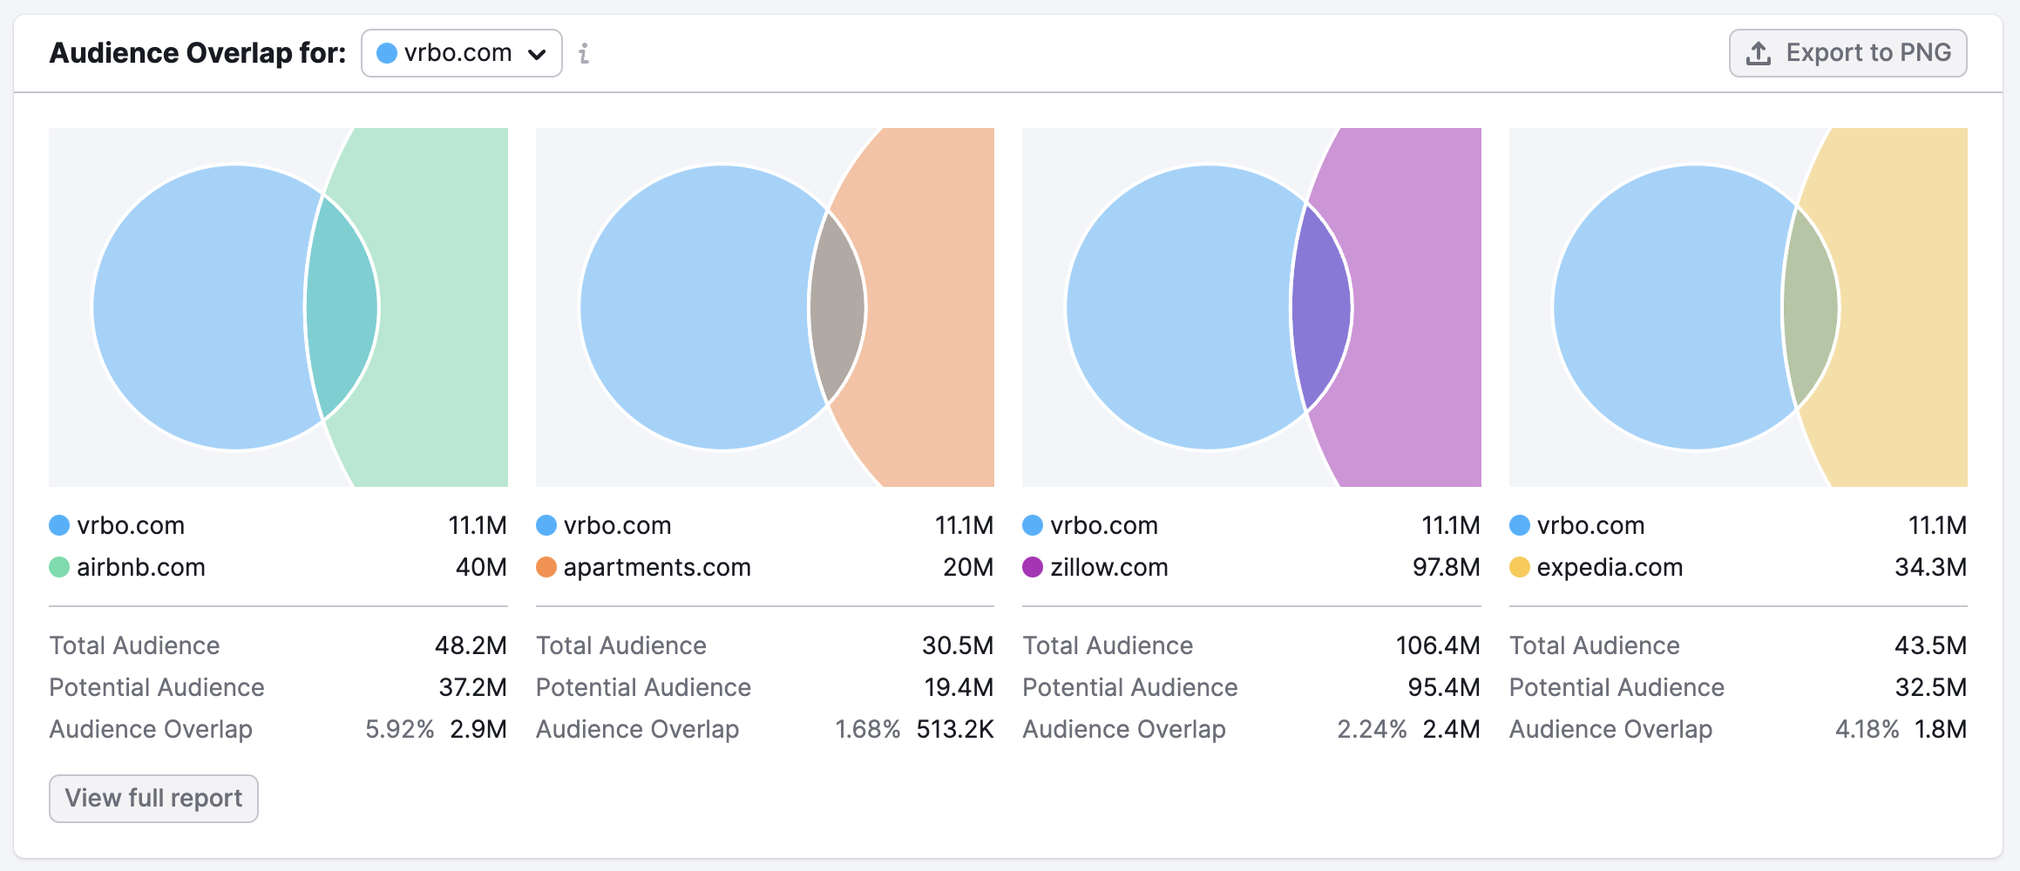Click the 2.24% audience overlap percentage
Image resolution: width=2020 pixels, height=871 pixels.
point(1372,729)
